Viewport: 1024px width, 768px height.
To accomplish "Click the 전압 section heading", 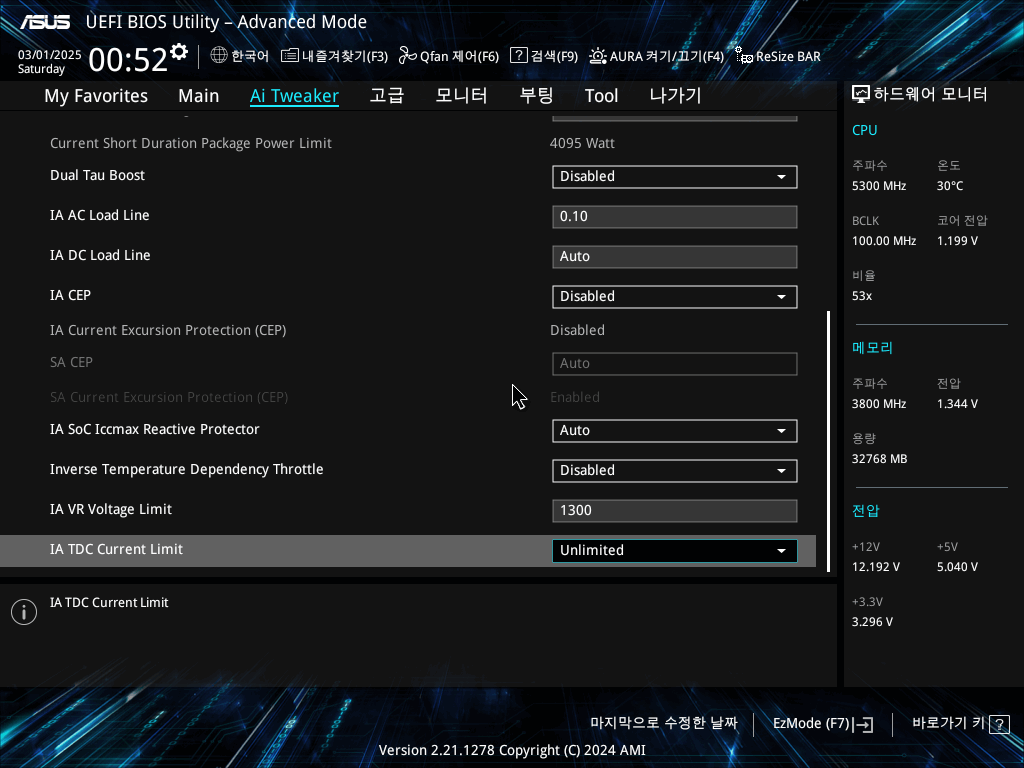I will click(x=865, y=511).
